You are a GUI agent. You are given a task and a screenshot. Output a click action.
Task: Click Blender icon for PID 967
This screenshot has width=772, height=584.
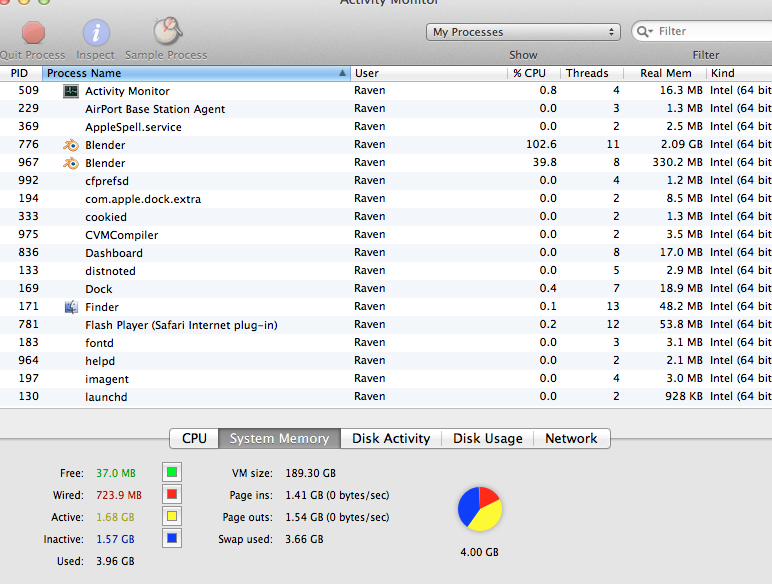point(71,163)
